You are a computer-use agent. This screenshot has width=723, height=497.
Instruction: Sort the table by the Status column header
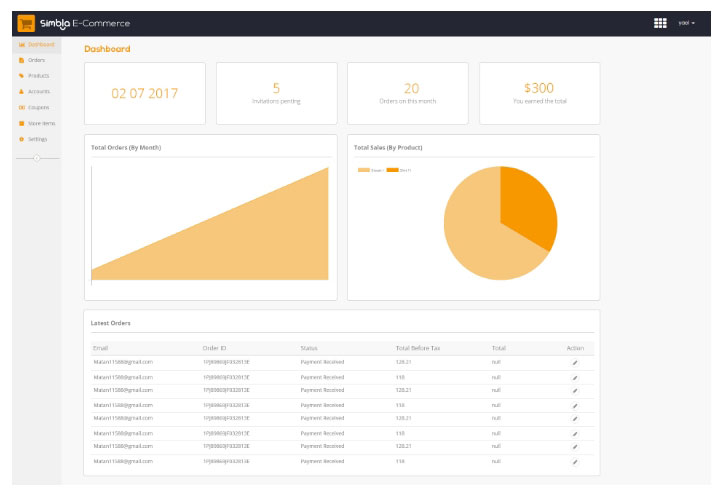309,348
